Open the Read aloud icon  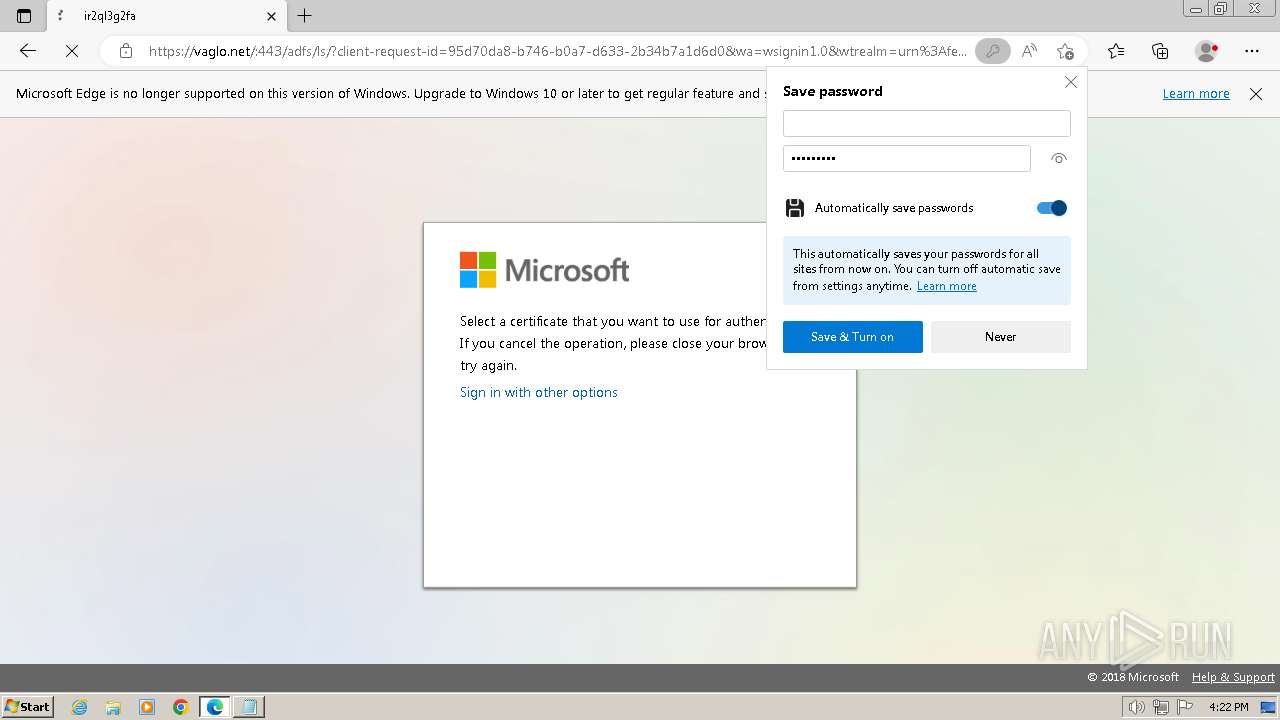[x=1029, y=51]
